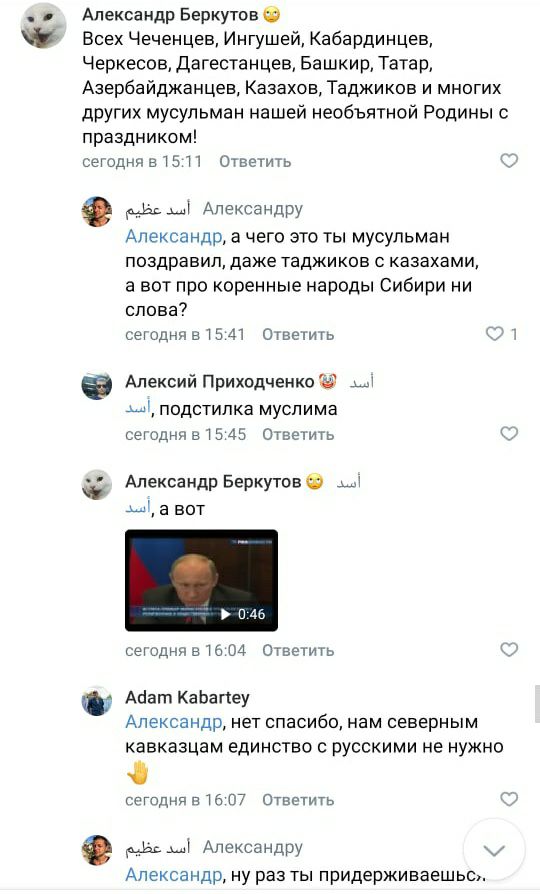This screenshot has height=894, width=540.
Task: Reply to Adam Kabartey's 16:07 comment
Action: pyautogui.click(x=298, y=800)
